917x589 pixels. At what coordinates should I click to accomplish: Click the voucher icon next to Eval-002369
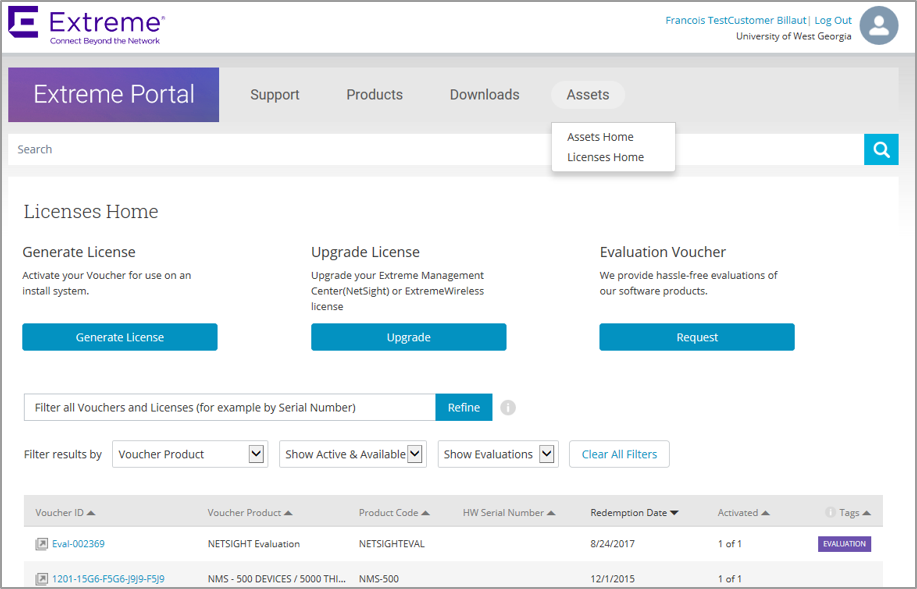coord(41,544)
